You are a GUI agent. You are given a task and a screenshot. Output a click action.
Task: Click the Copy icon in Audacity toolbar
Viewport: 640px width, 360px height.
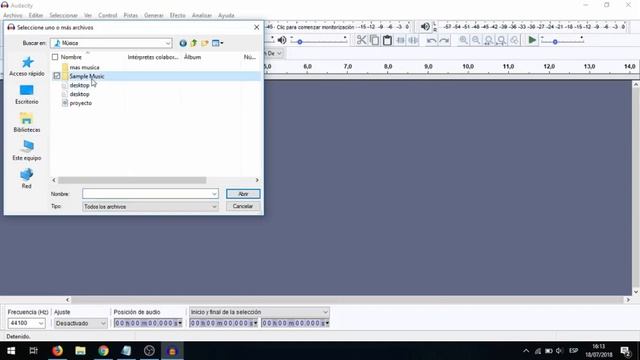tap(374, 40)
